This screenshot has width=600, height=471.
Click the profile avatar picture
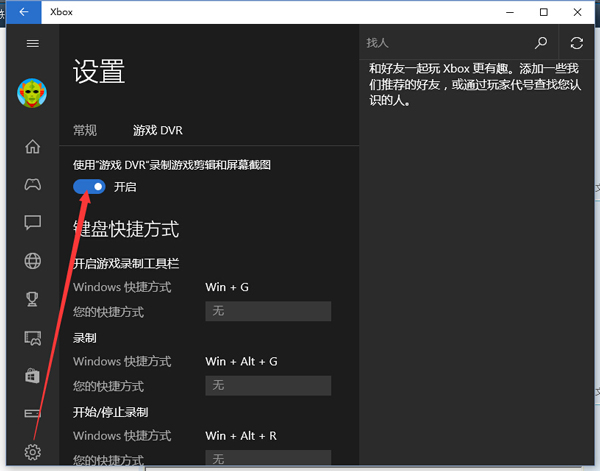coord(32,94)
